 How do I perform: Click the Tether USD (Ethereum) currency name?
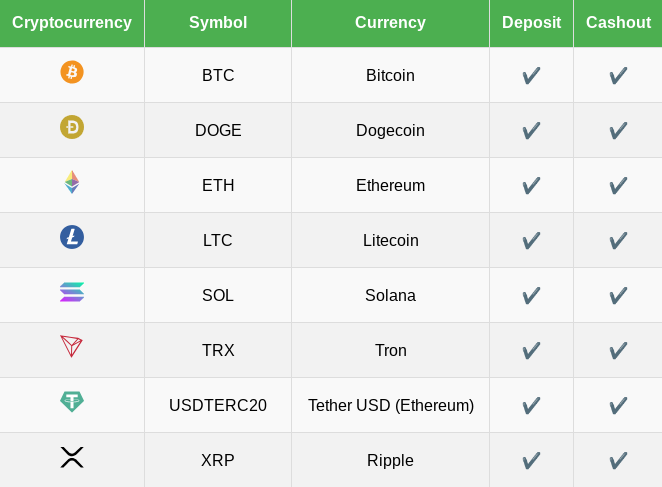391,405
